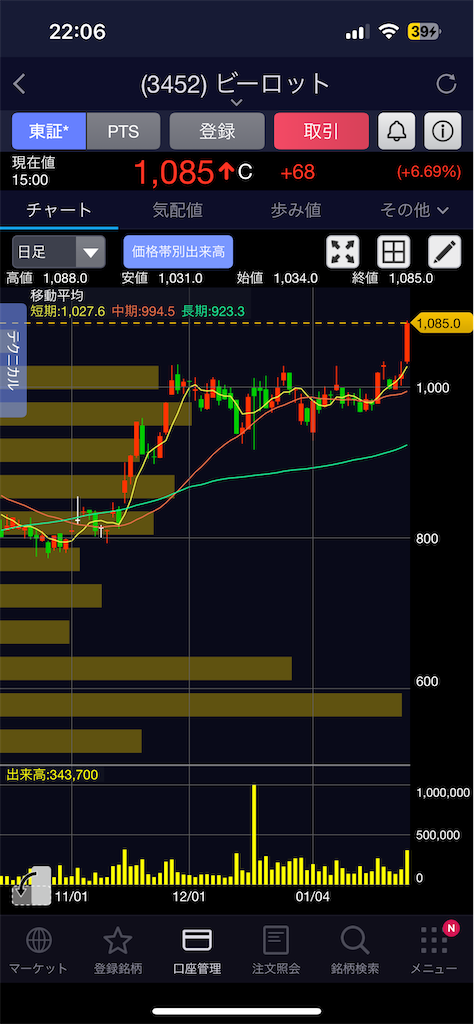Switch to 歩み値 tab
The height and width of the screenshot is (1024, 474).
(296, 210)
